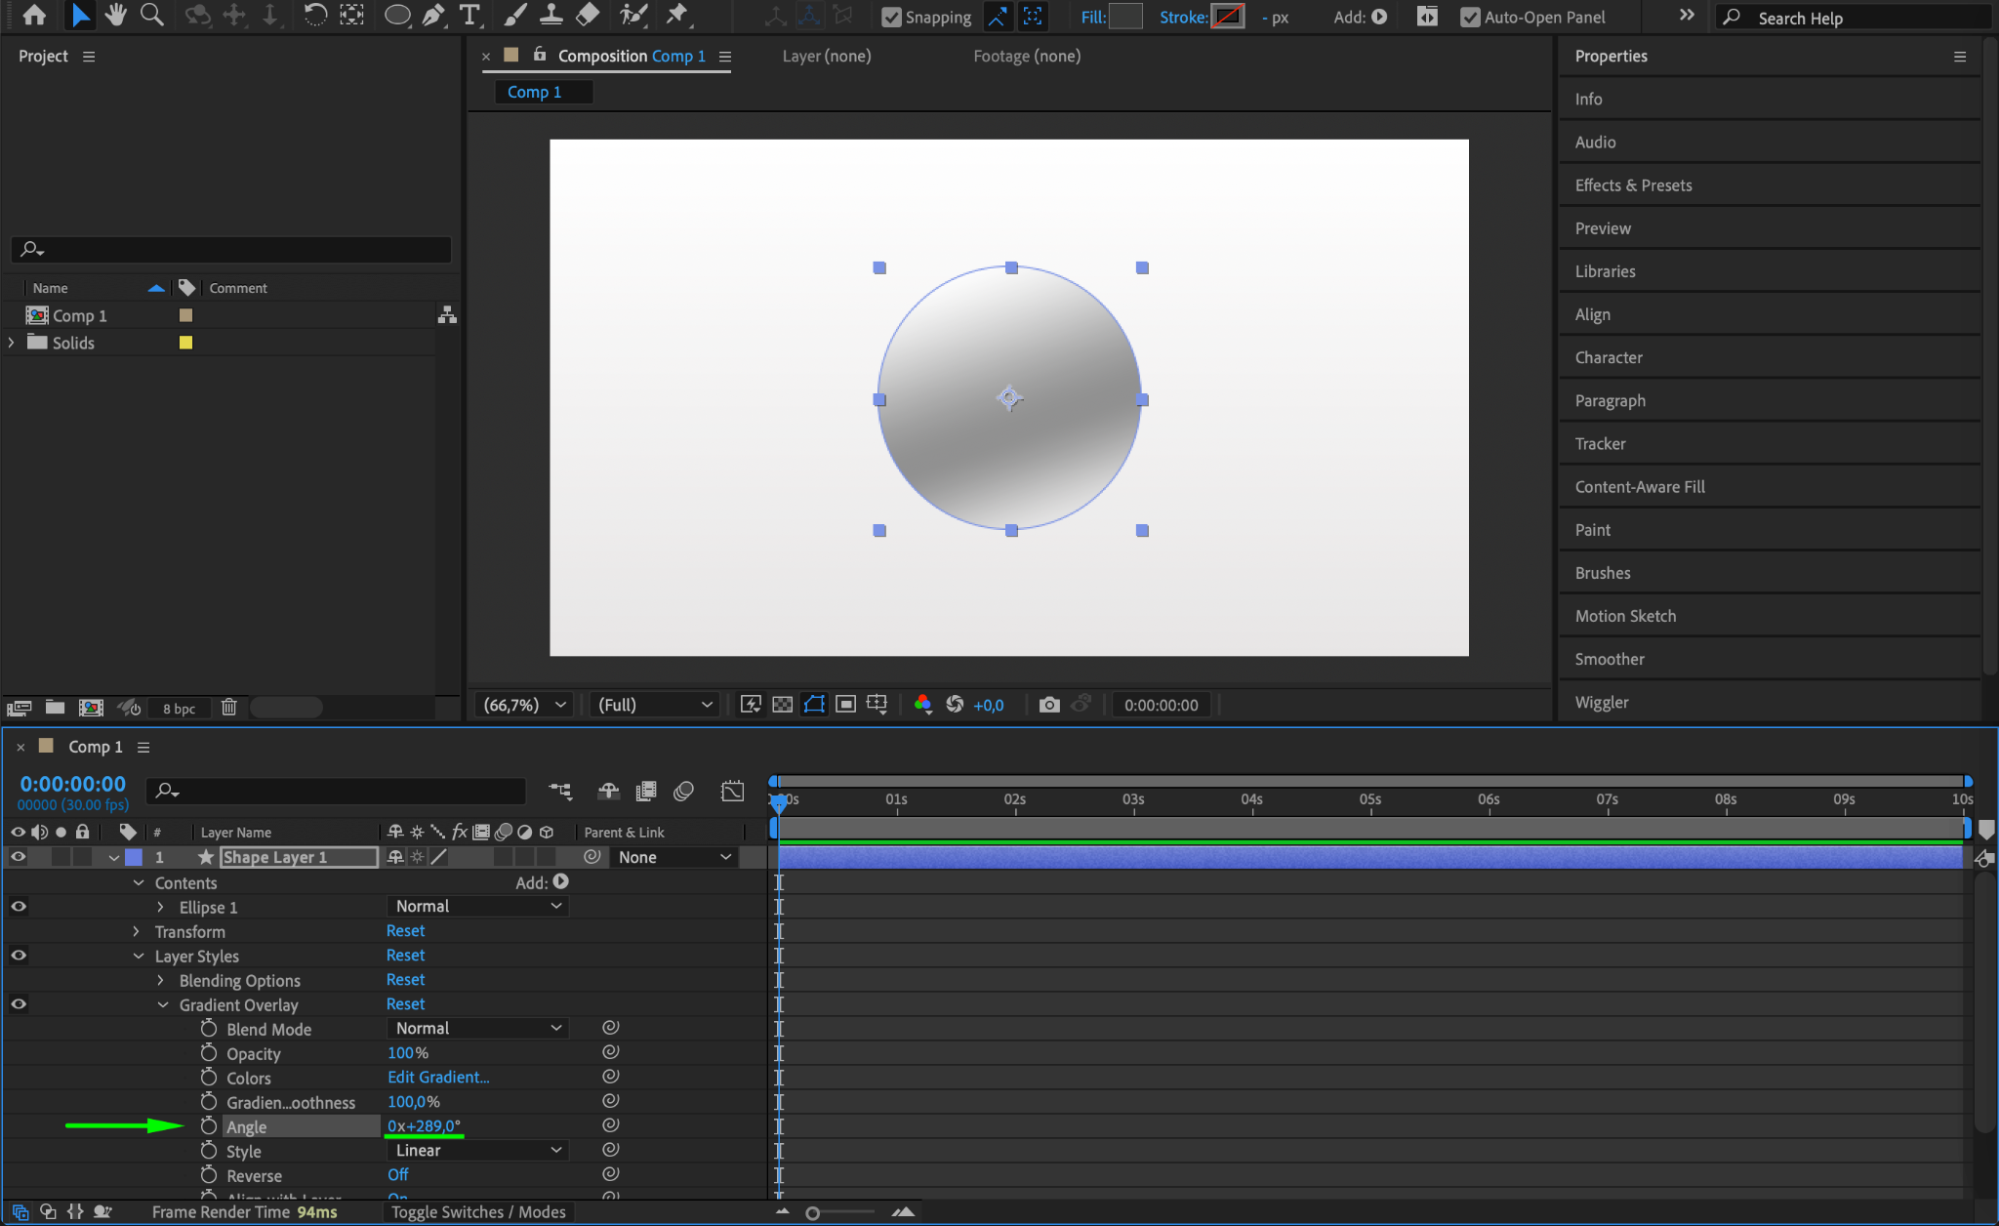
Task: Switch to the Layer (none) tab
Action: pyautogui.click(x=826, y=56)
